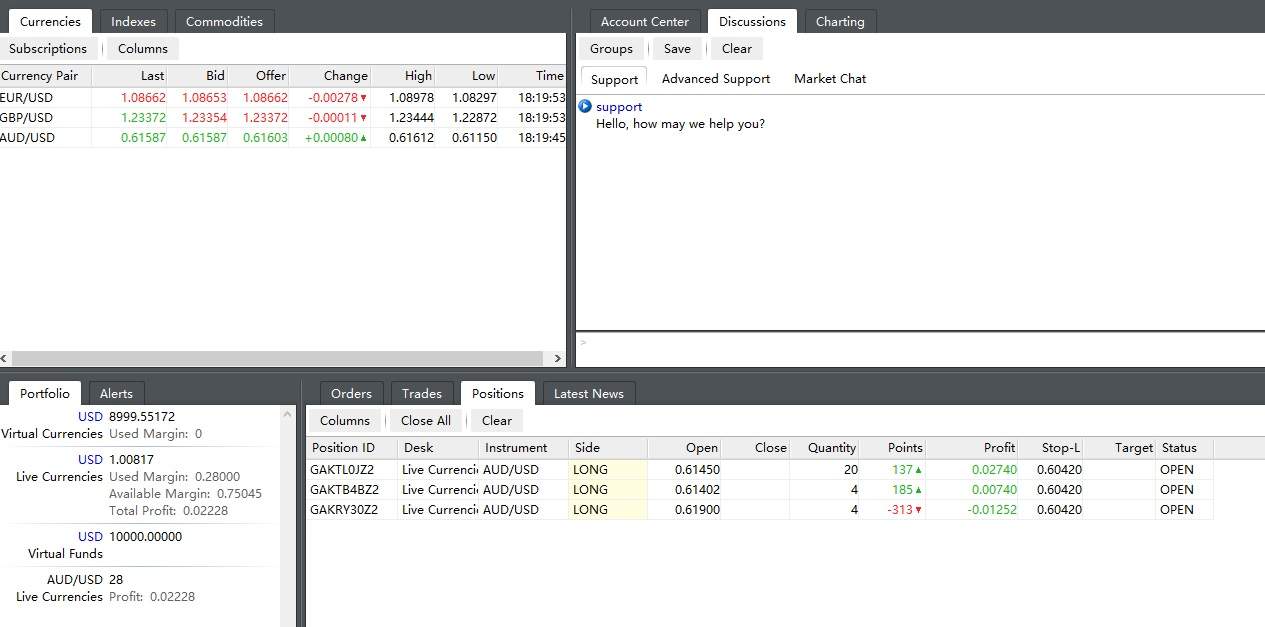This screenshot has height=627, width=1265.
Task: Click Clear button in Discussions toolbar
Action: point(737,48)
